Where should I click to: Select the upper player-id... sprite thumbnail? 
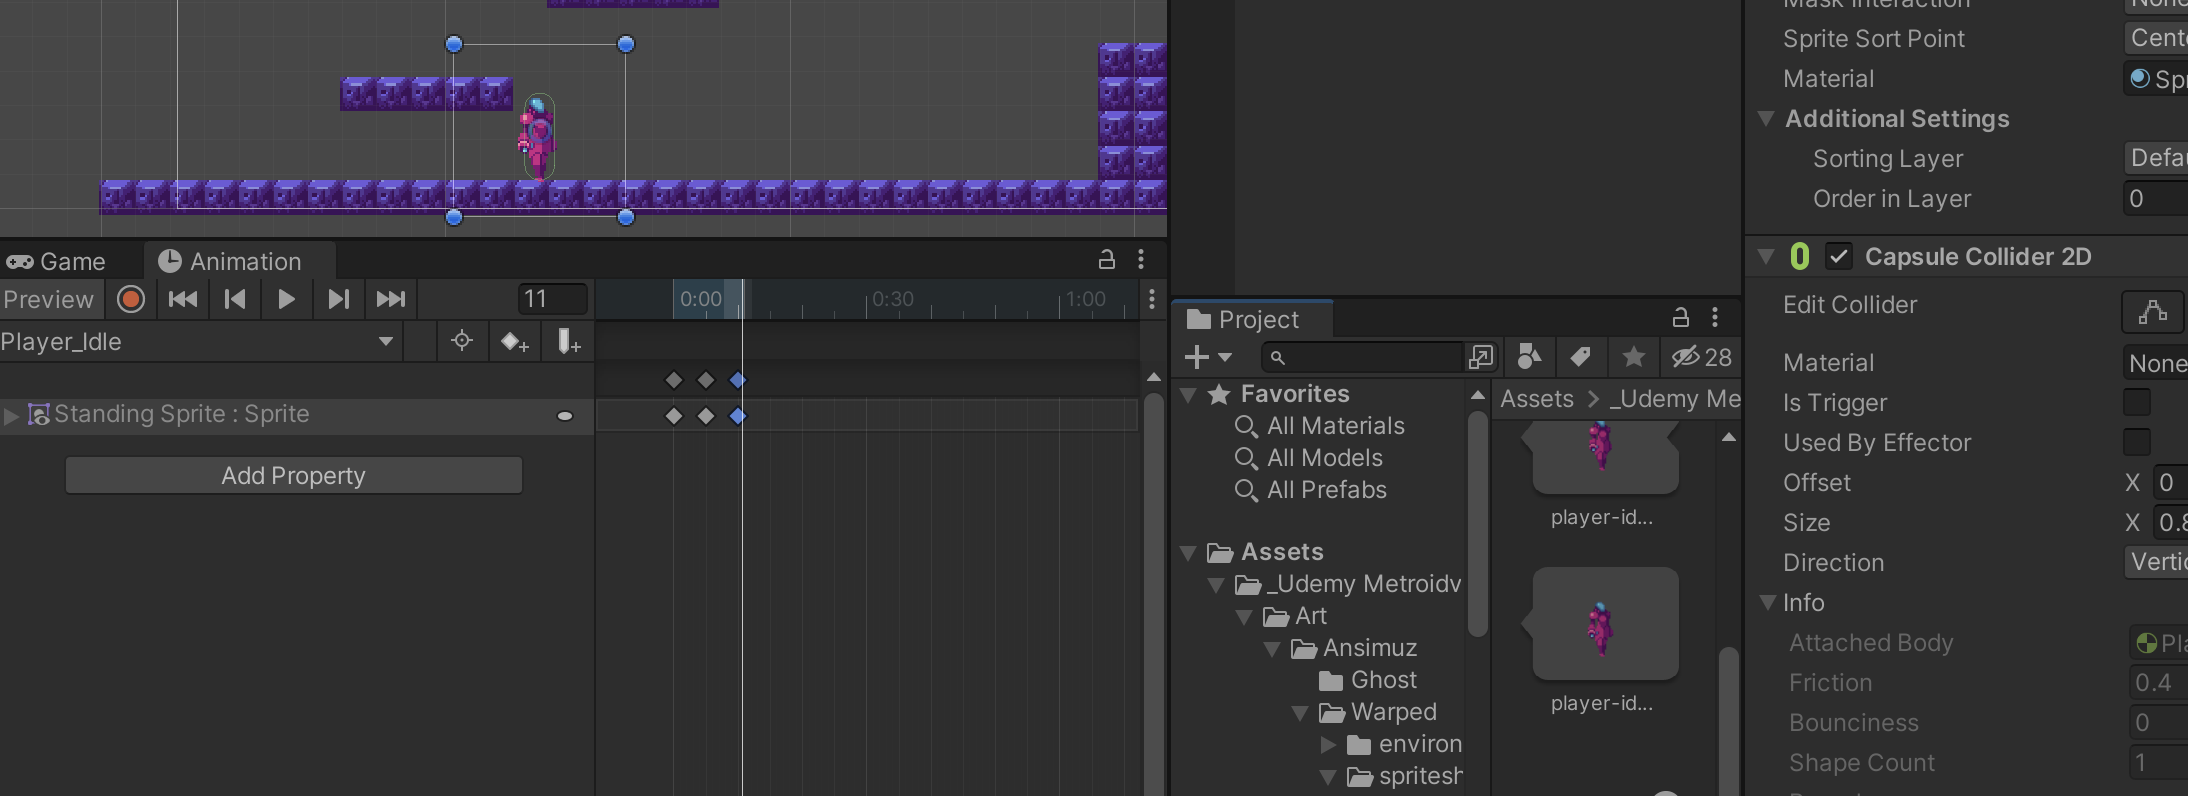[x=1606, y=458]
